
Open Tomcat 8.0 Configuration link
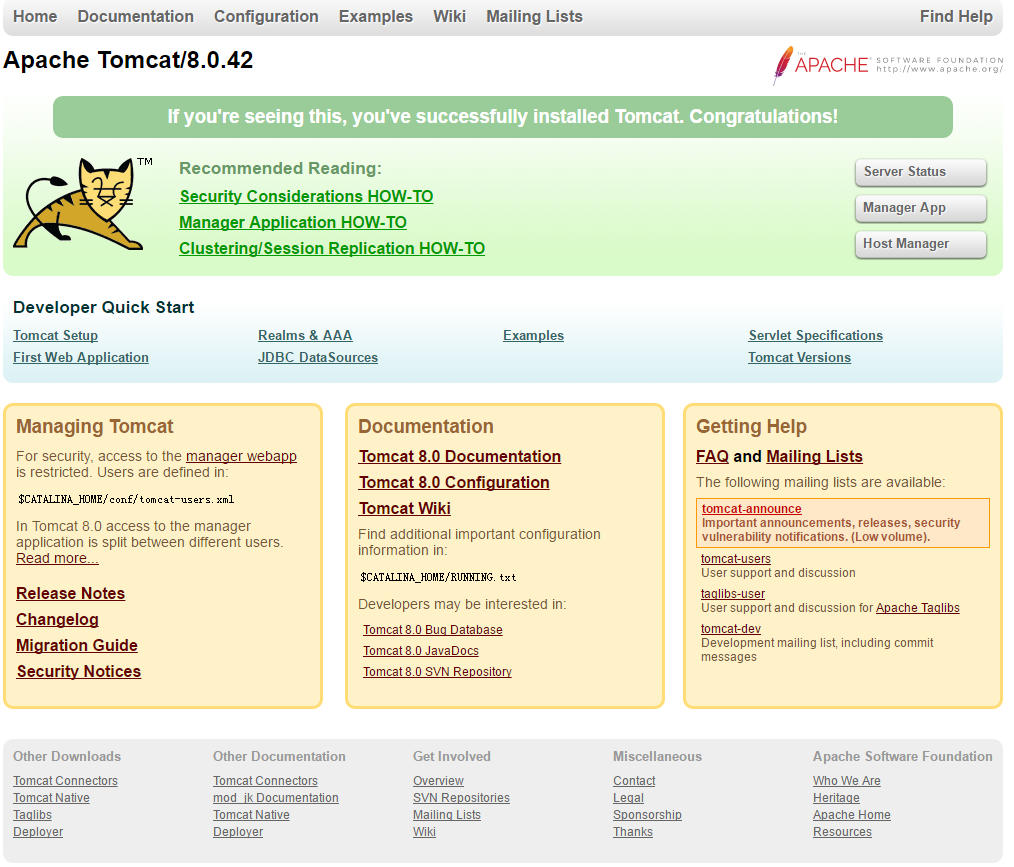point(454,482)
